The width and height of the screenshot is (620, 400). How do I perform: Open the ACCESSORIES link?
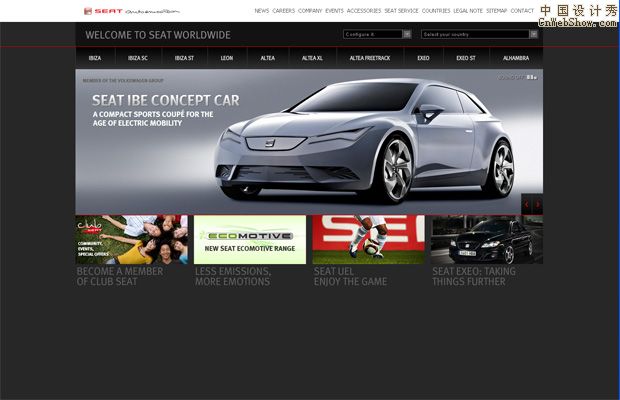[364, 11]
